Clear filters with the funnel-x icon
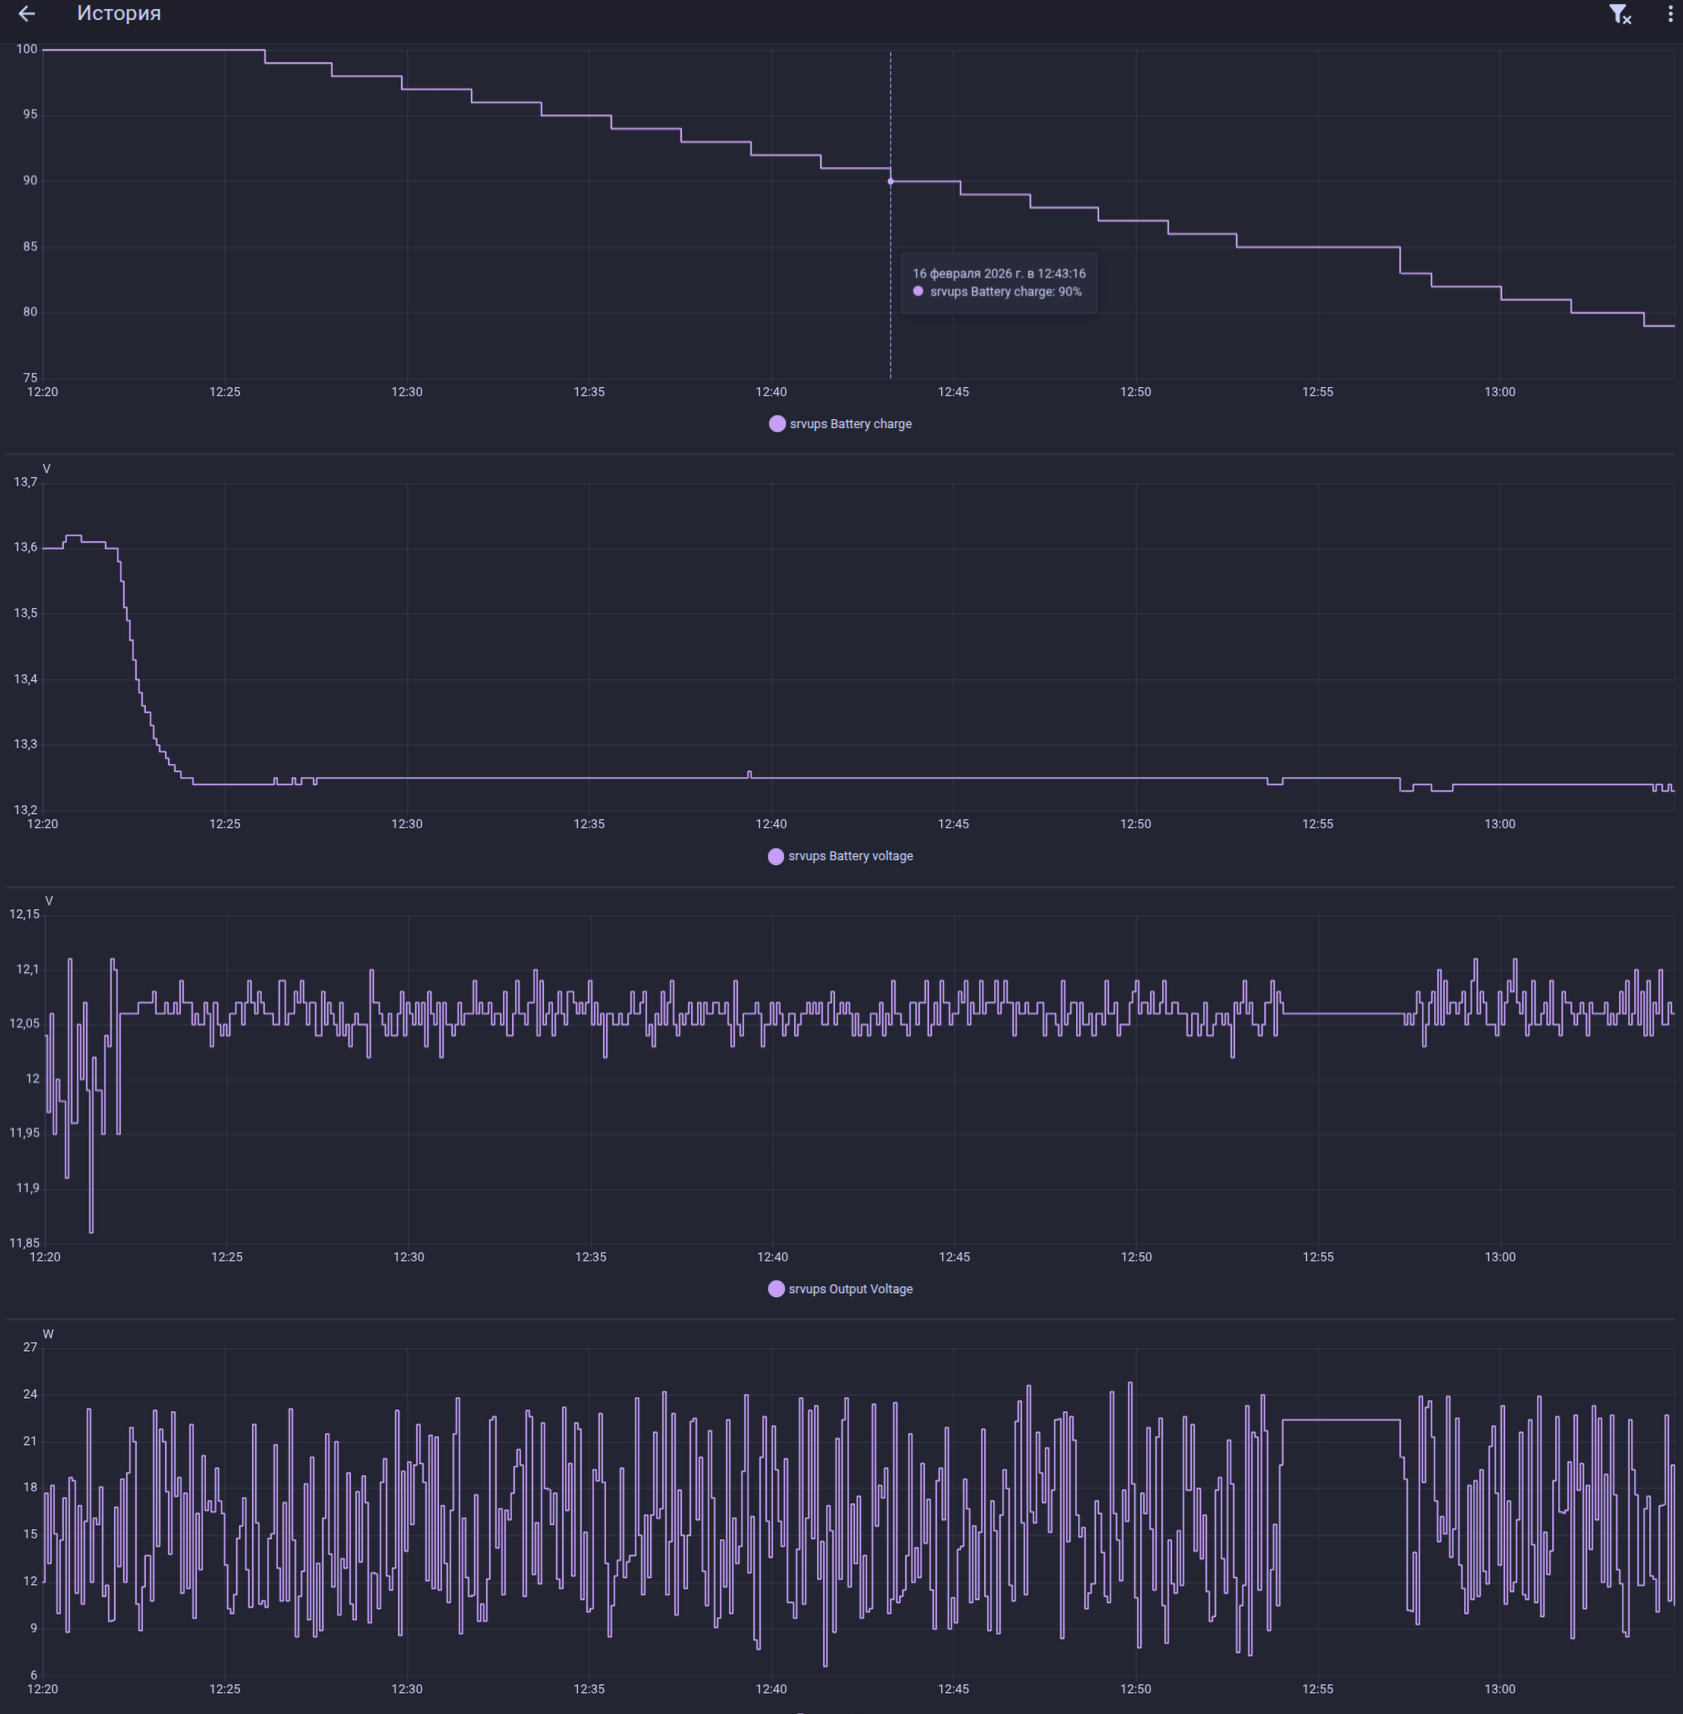1683x1714 pixels. pos(1619,14)
